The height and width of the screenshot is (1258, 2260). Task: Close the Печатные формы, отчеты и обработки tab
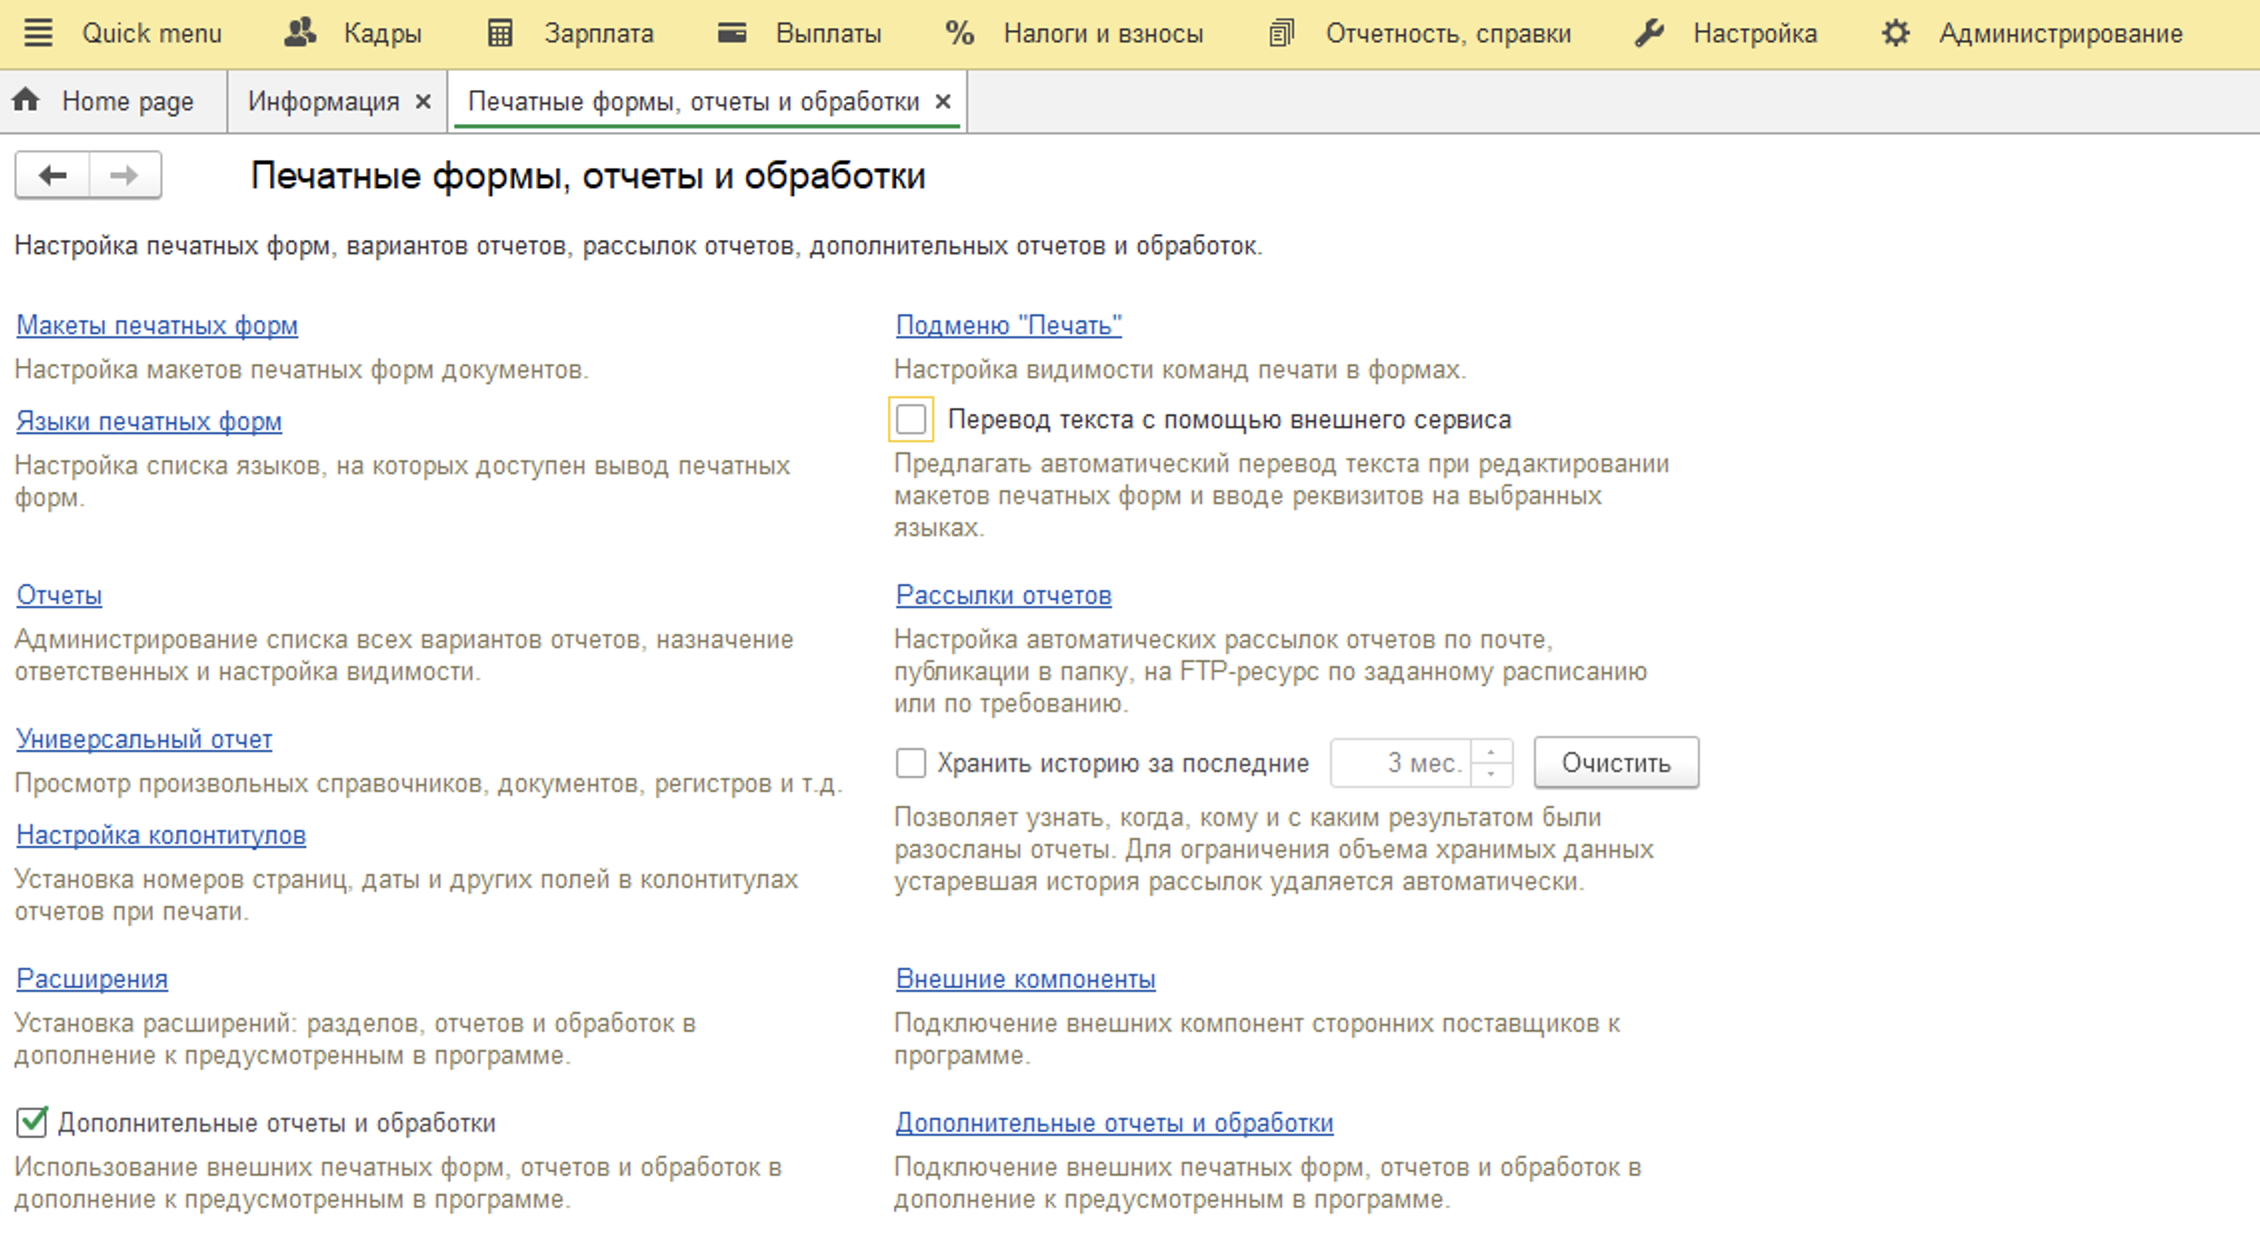[943, 101]
